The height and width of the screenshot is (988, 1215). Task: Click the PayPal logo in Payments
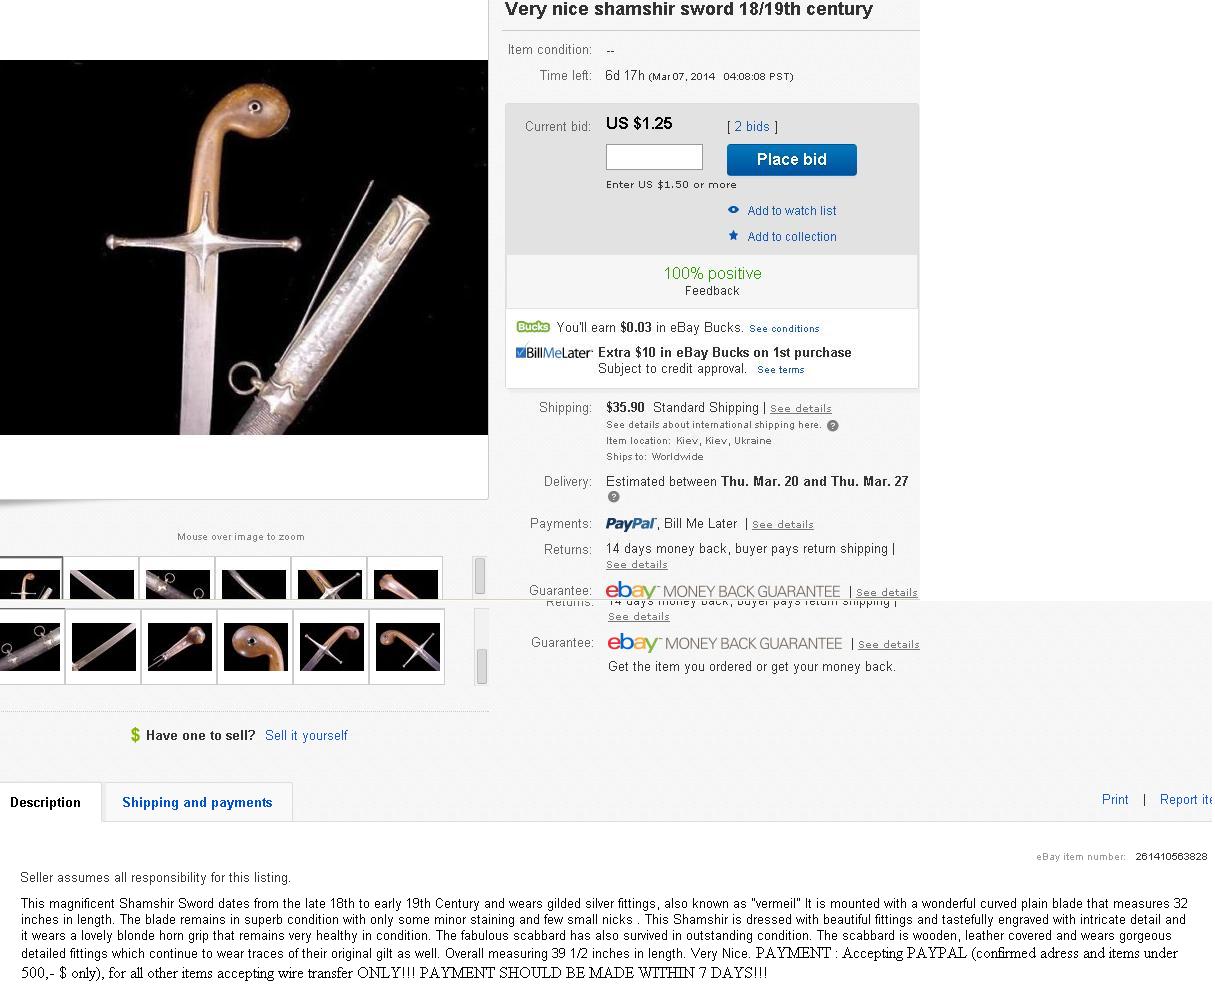[x=631, y=524]
